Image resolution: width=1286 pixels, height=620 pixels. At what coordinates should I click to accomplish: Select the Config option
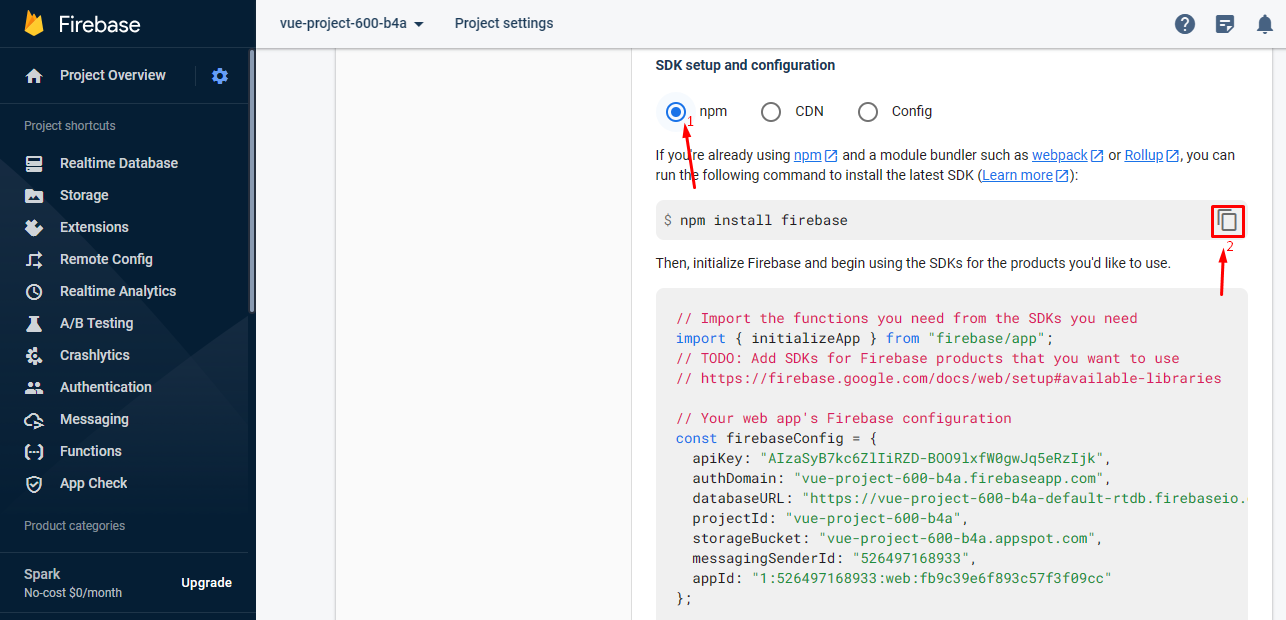[x=867, y=111]
